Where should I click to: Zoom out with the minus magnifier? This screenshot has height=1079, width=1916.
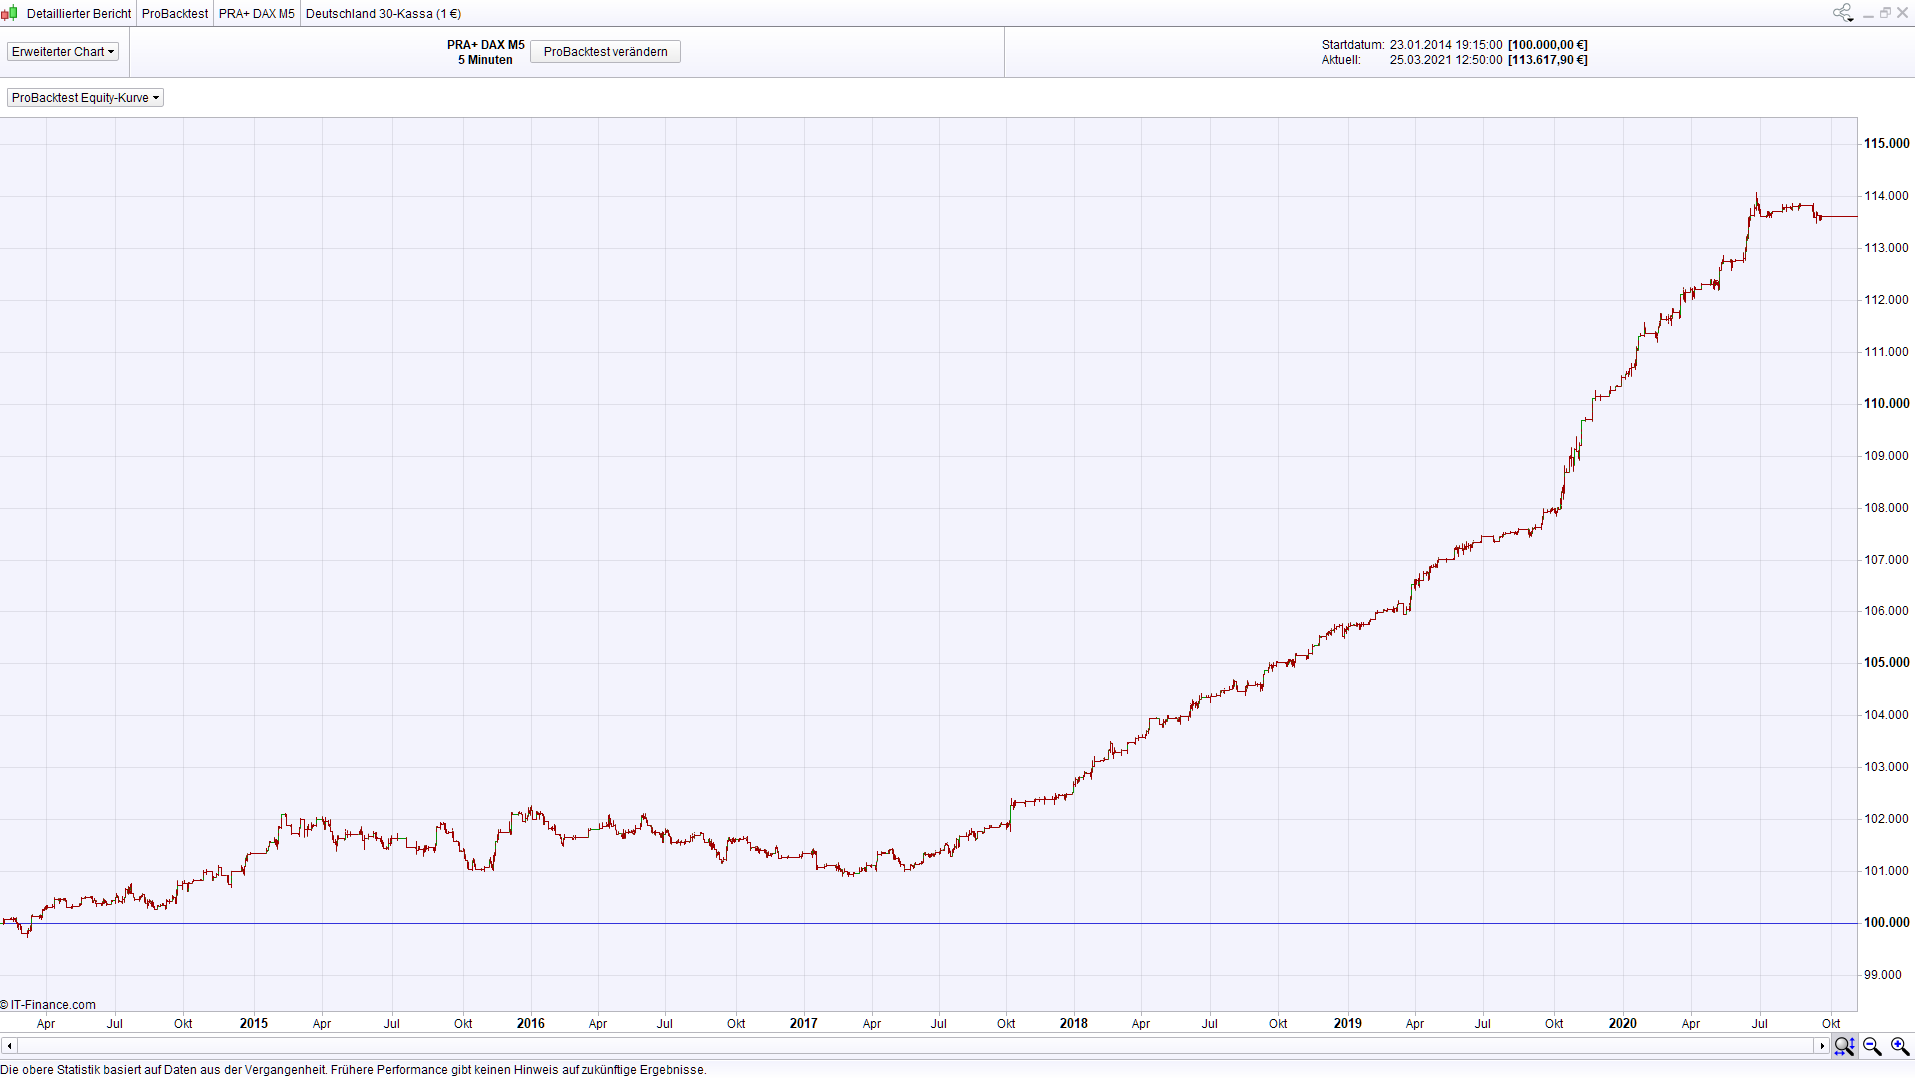(1872, 1046)
